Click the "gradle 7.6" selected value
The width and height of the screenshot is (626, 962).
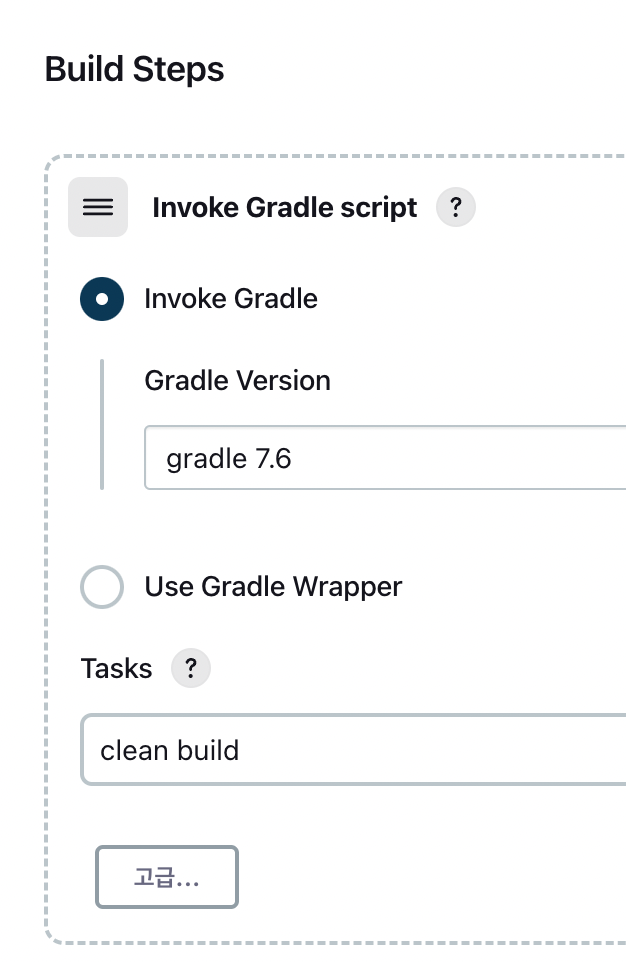click(x=229, y=459)
